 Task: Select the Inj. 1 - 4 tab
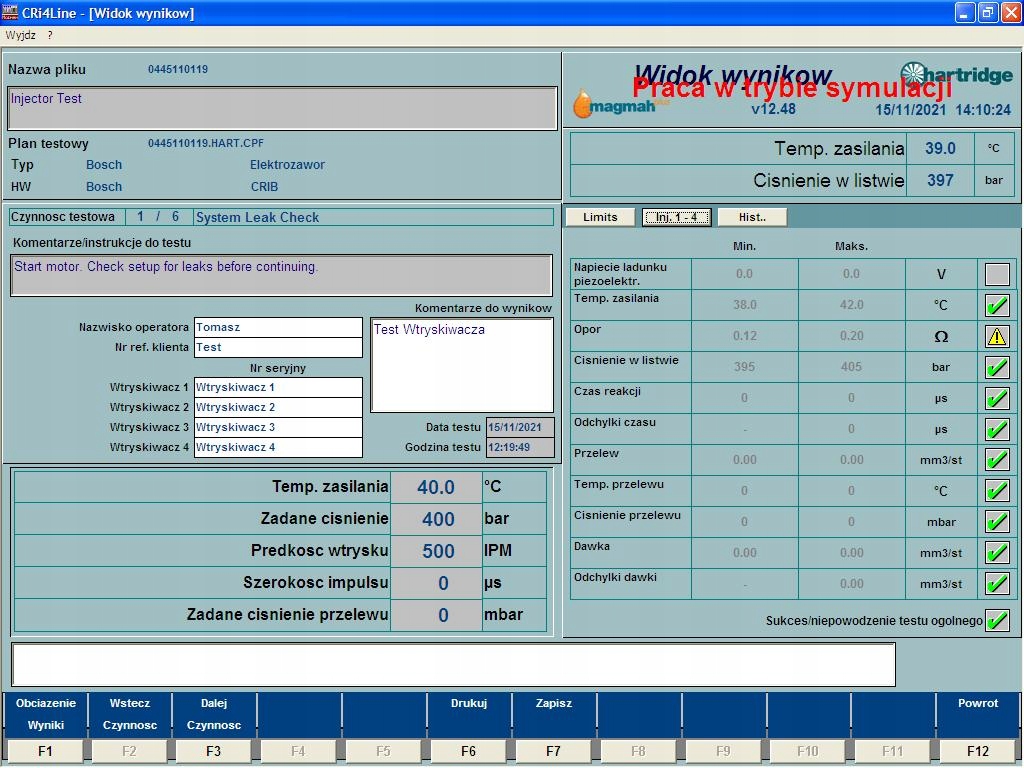click(x=676, y=217)
